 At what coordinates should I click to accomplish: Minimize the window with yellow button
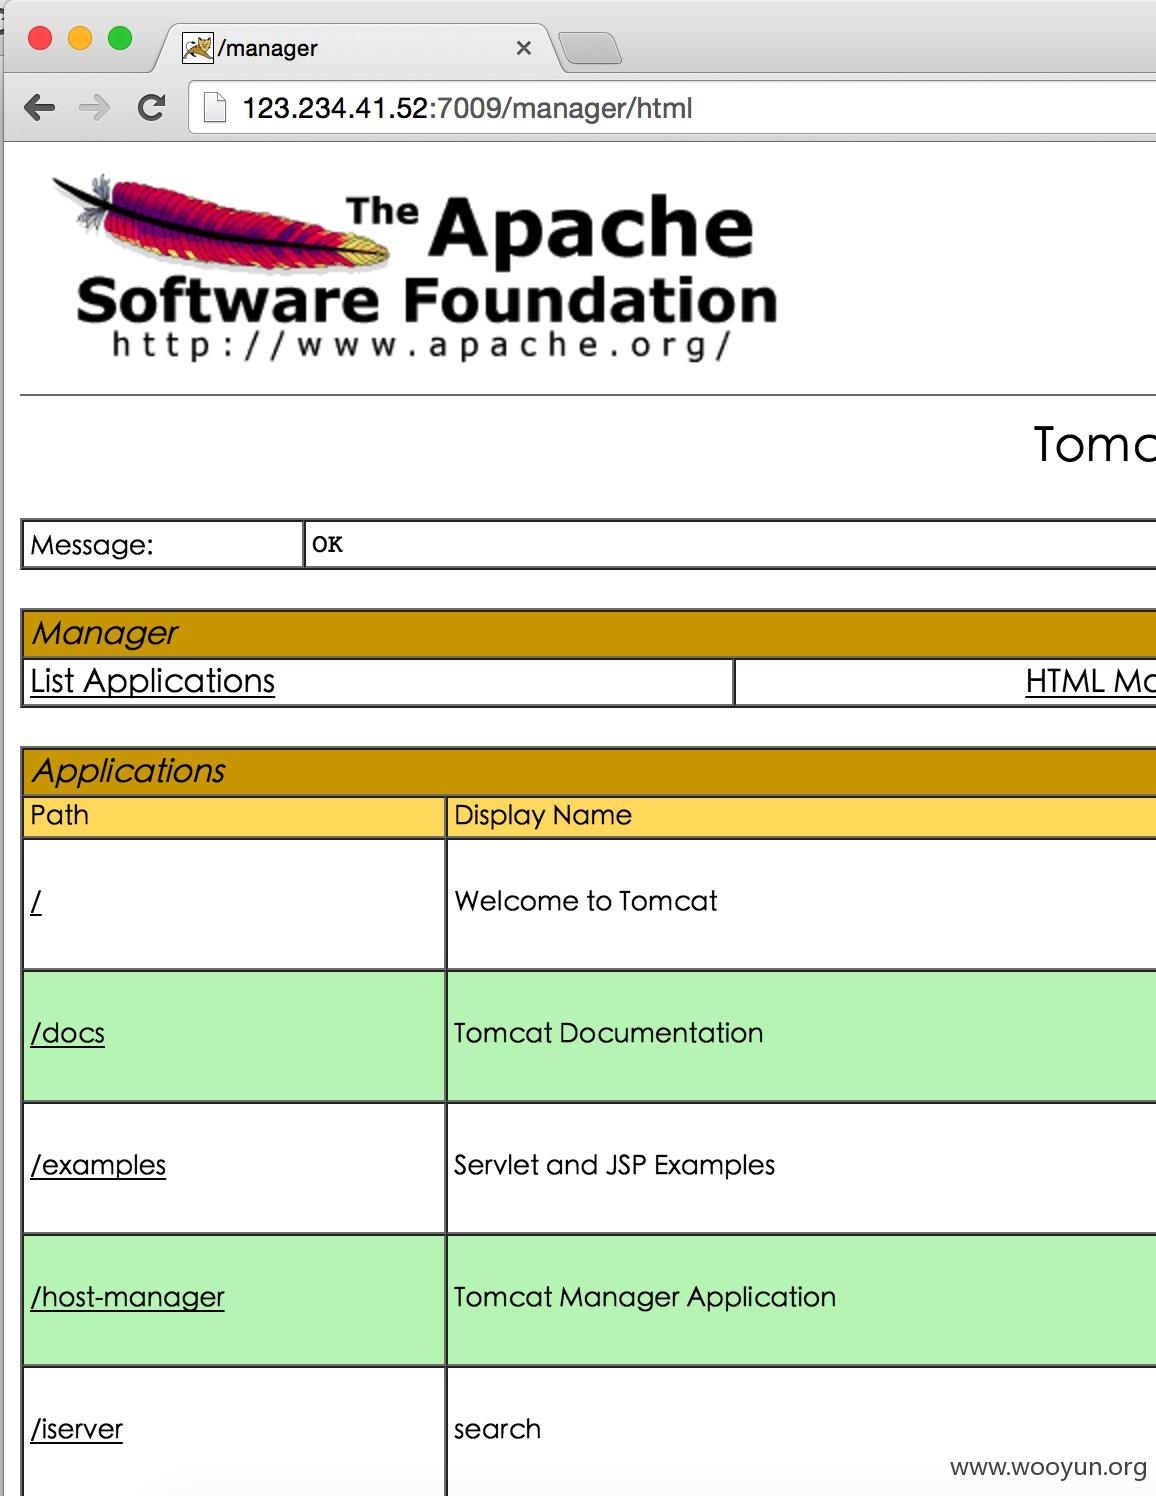[80, 38]
